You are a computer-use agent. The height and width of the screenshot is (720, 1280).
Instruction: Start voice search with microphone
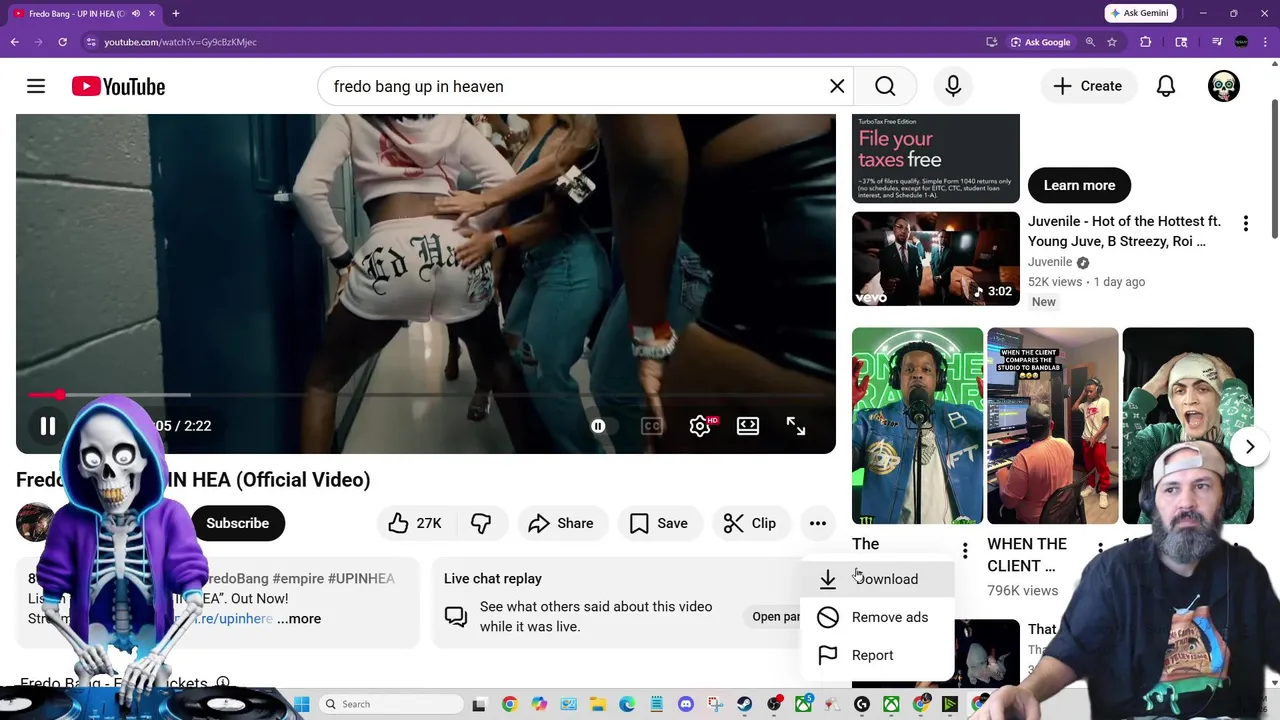[x=953, y=86]
